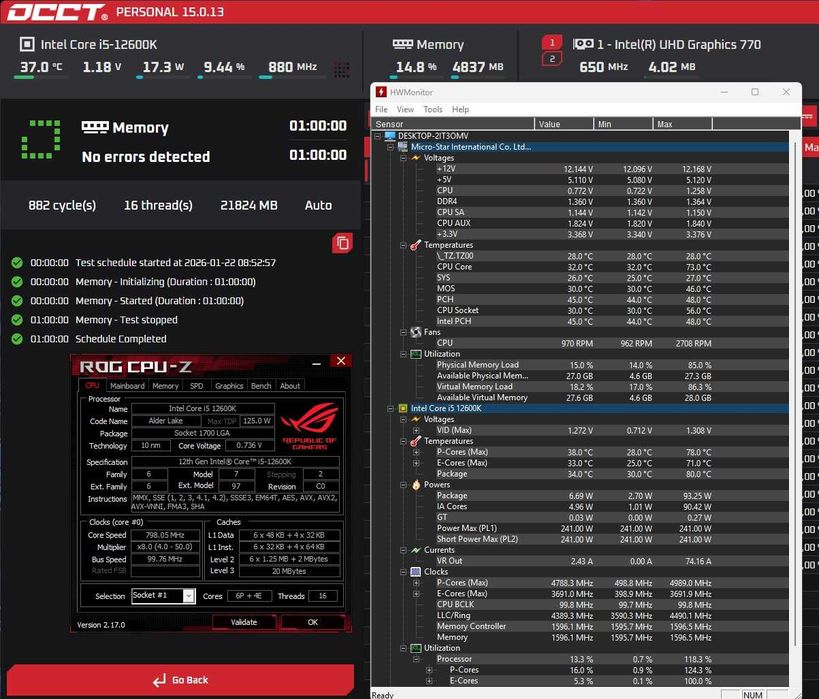The width and height of the screenshot is (819, 699).
Task: Open the View menu in HWMonitor
Action: (x=405, y=109)
